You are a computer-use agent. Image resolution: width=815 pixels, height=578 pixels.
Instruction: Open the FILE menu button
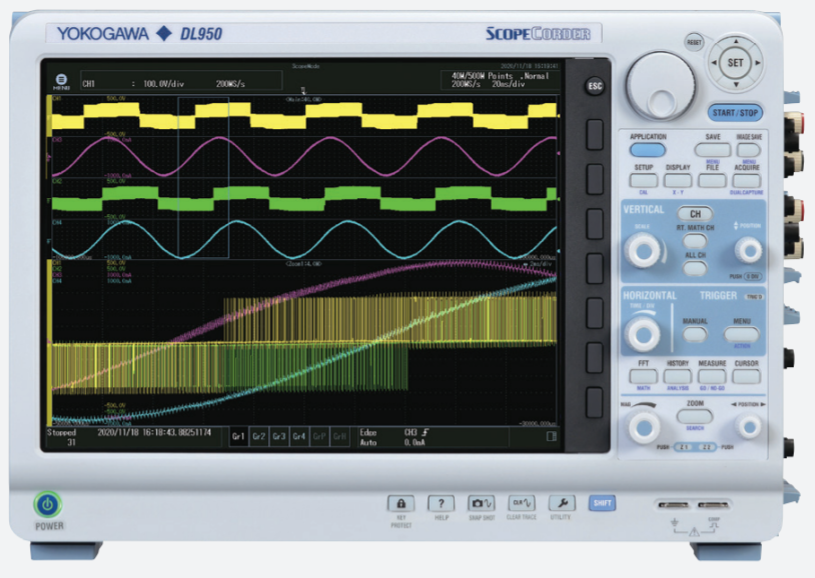tap(712, 180)
